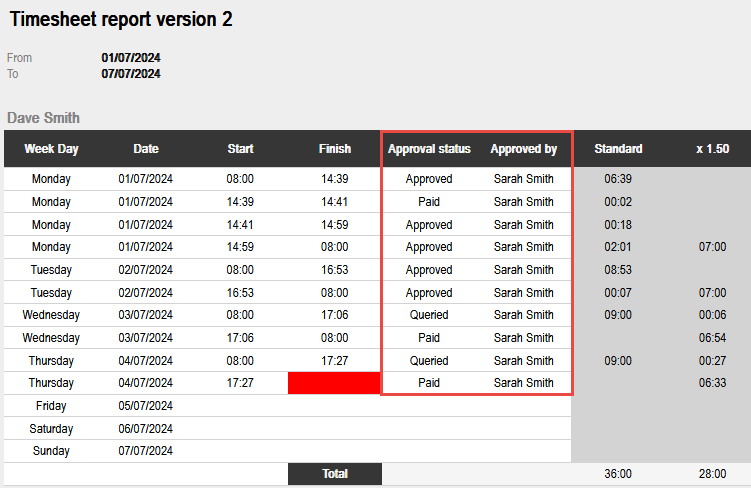Click the red missing Finish cell
This screenshot has height=488, width=751.
pyautogui.click(x=334, y=383)
